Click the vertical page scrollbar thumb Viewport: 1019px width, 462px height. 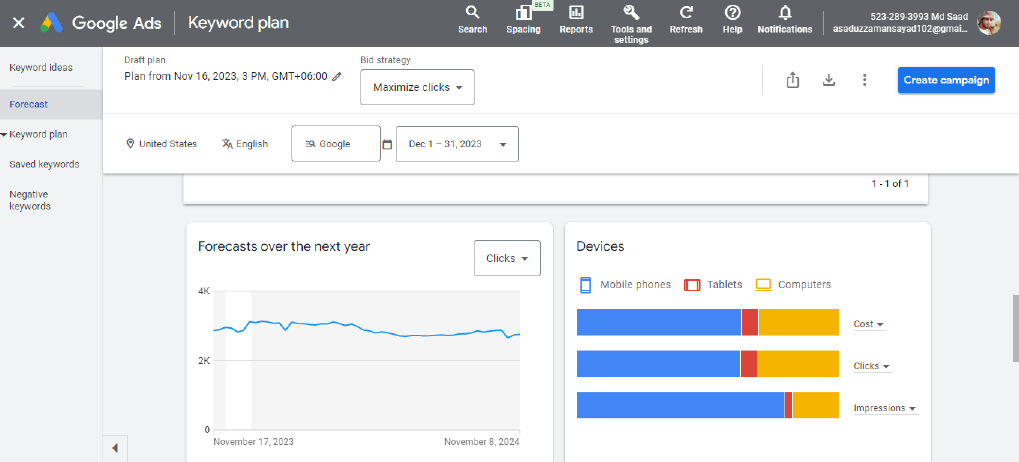click(x=1015, y=327)
